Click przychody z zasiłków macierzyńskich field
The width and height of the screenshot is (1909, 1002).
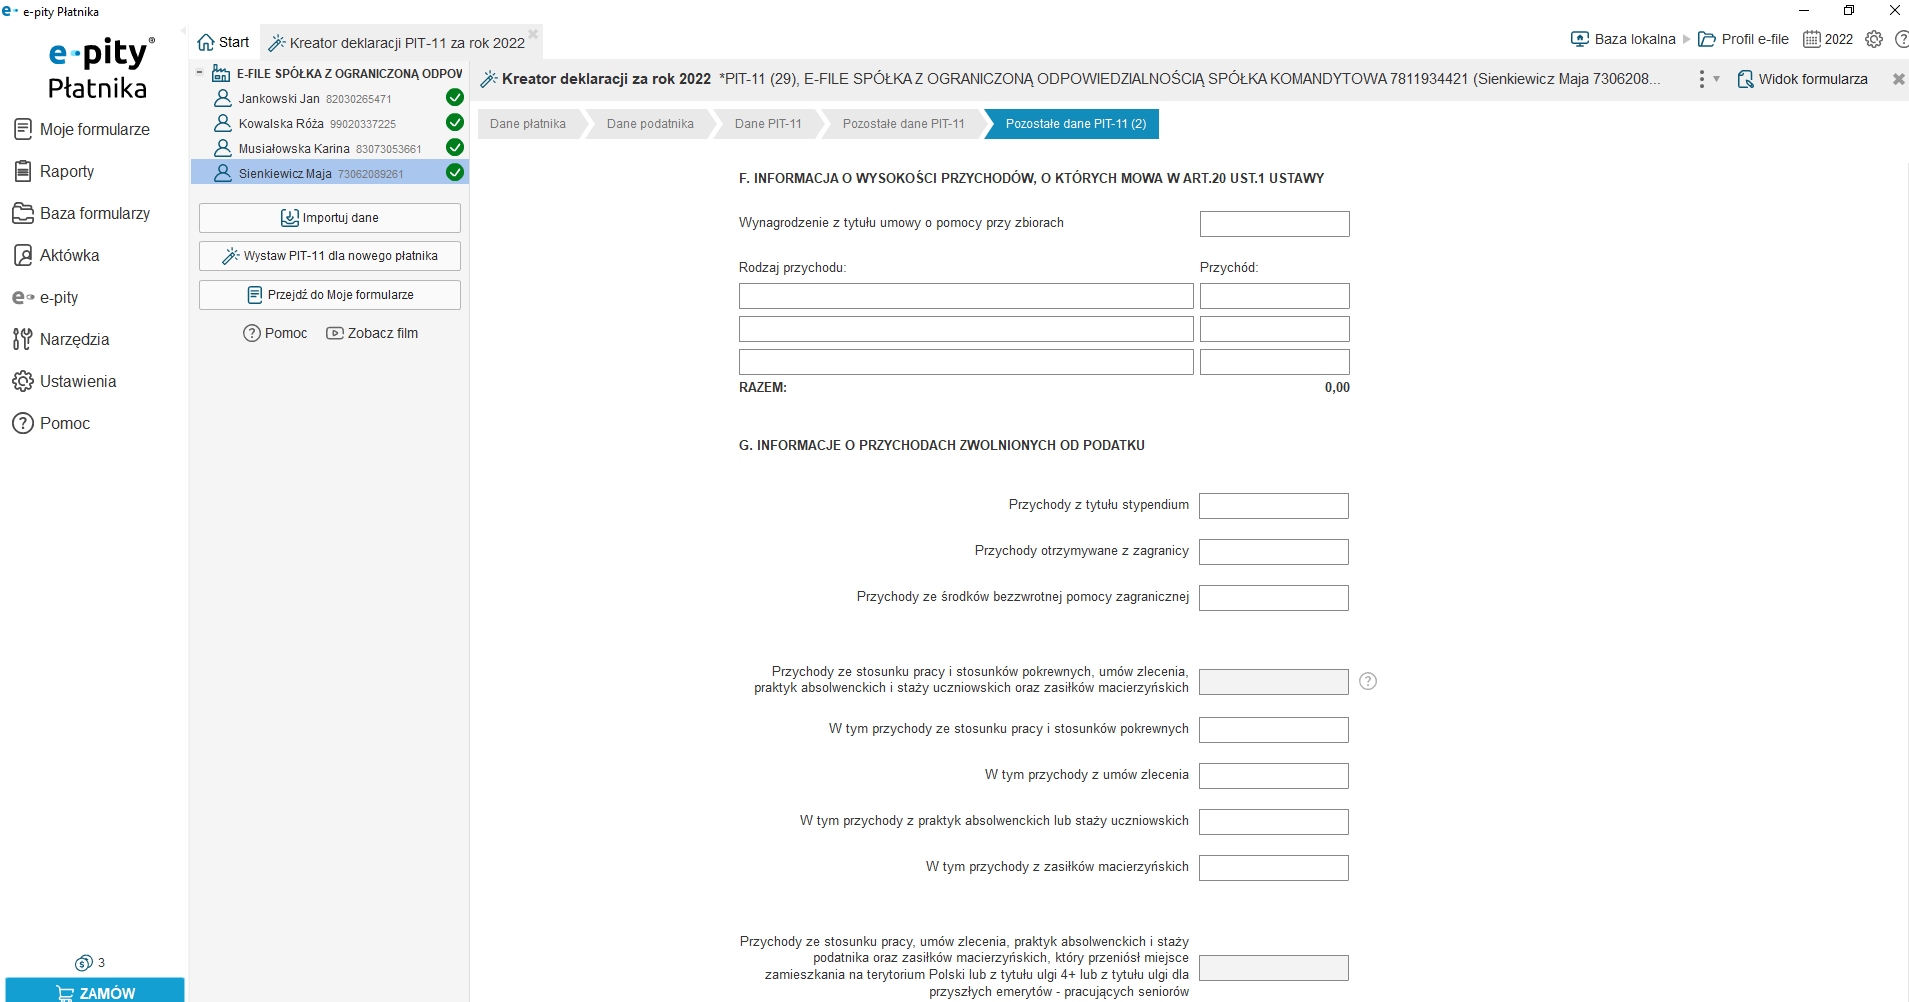[1274, 868]
